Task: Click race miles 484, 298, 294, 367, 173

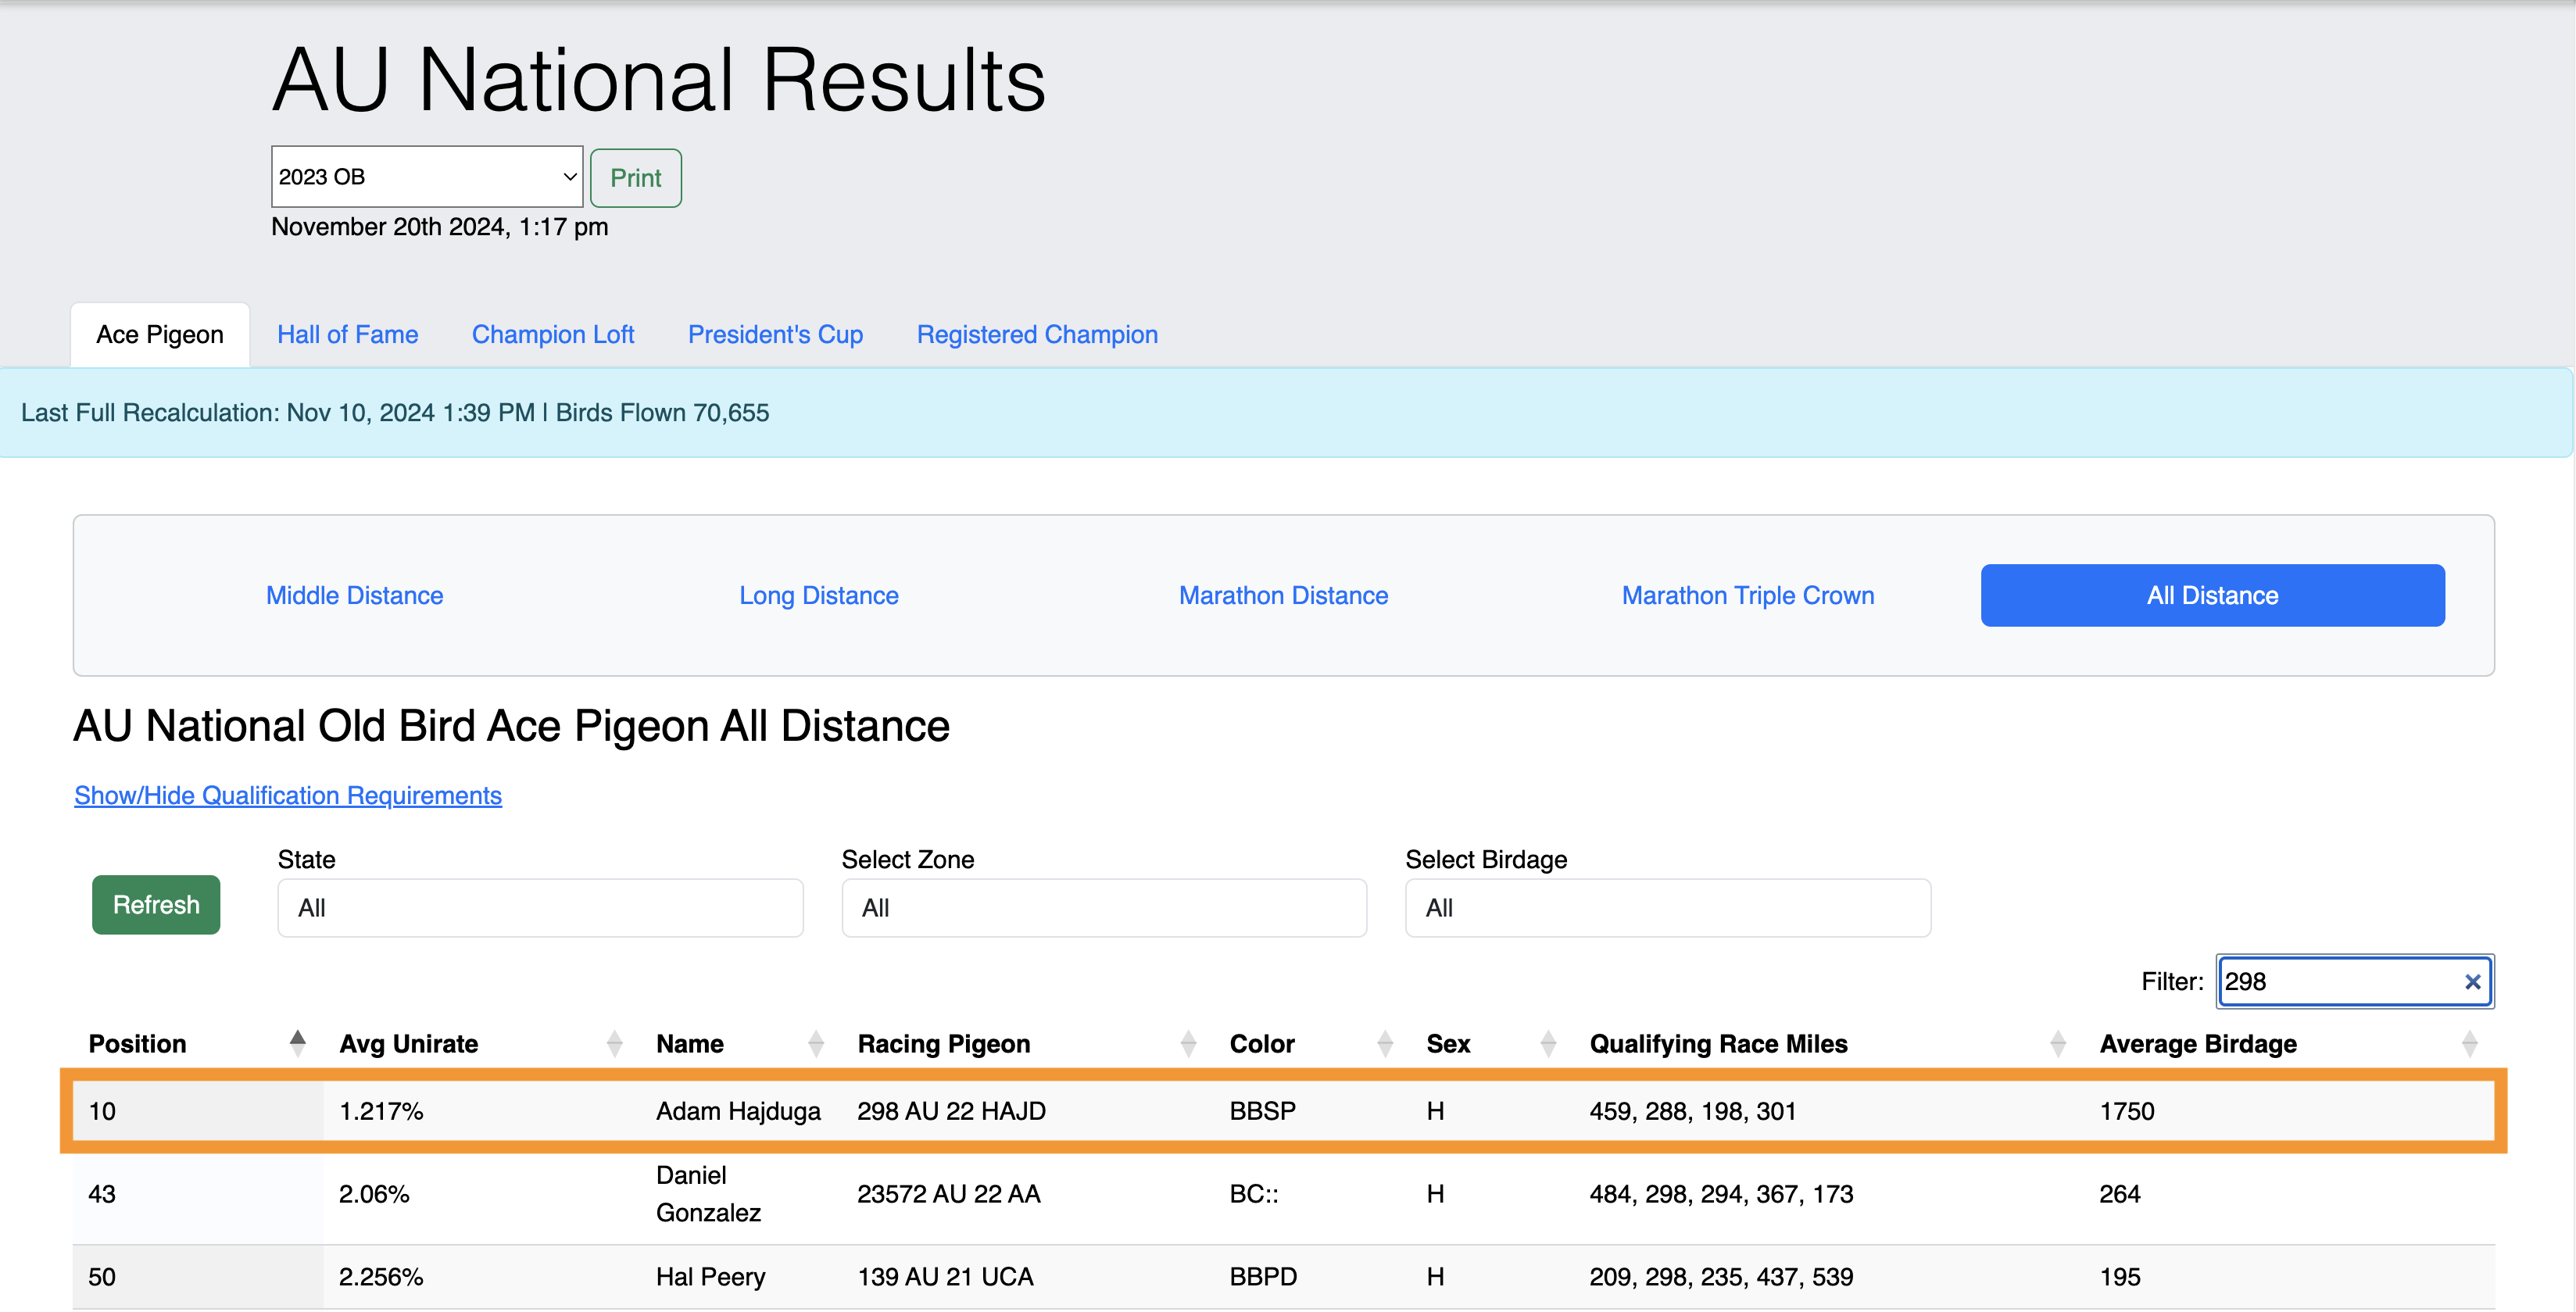Action: click(x=1721, y=1194)
